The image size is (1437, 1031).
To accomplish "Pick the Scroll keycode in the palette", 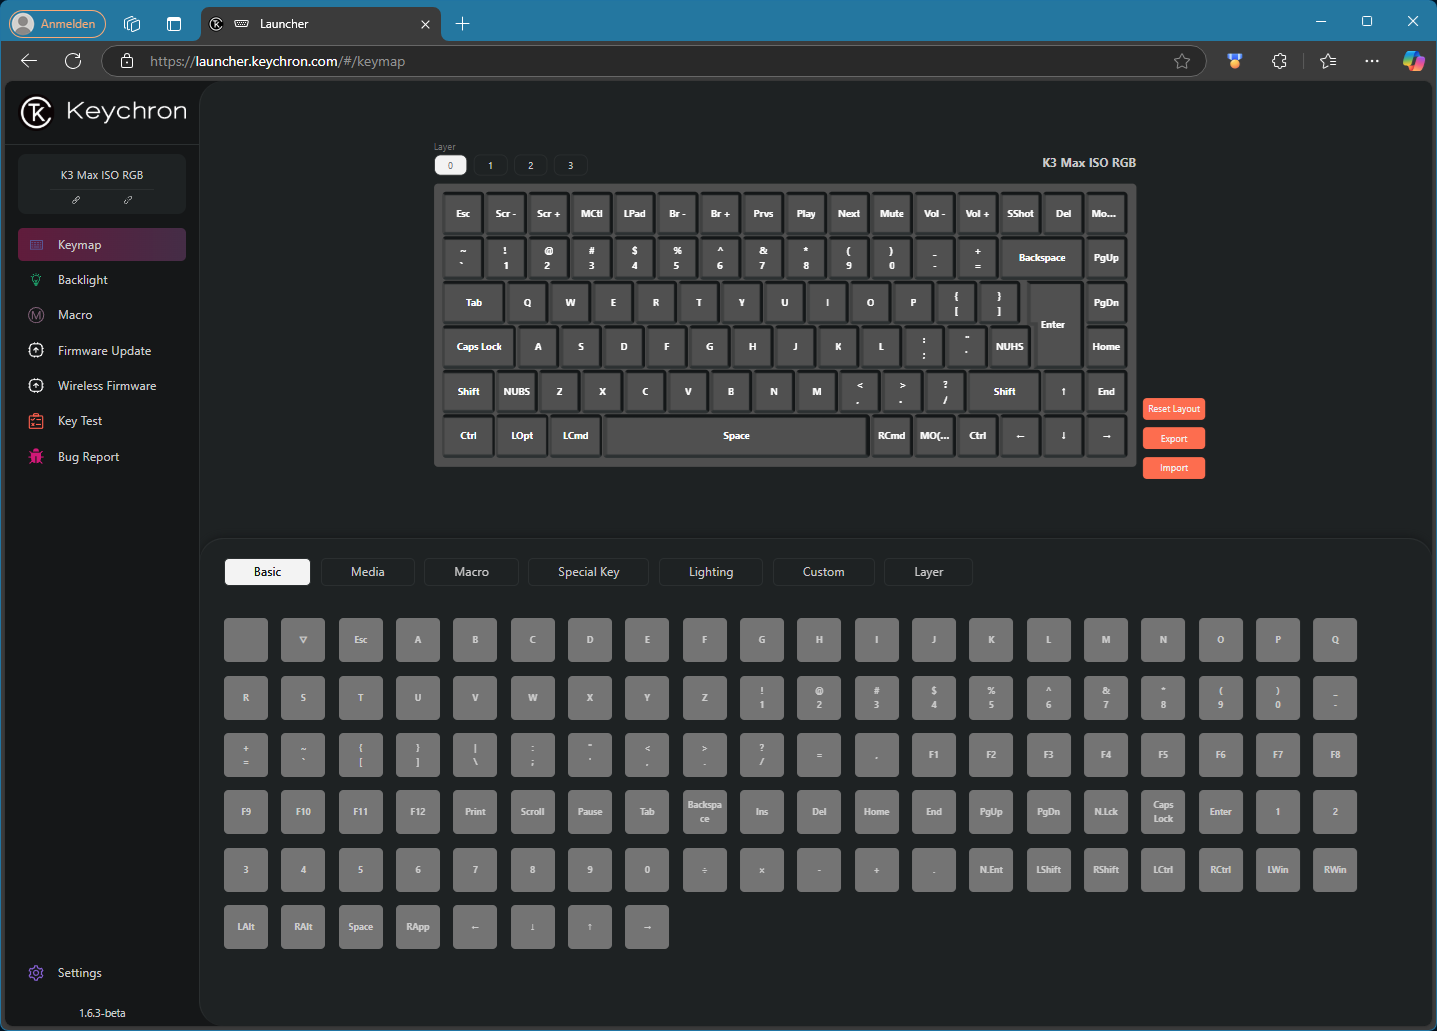I will (533, 812).
